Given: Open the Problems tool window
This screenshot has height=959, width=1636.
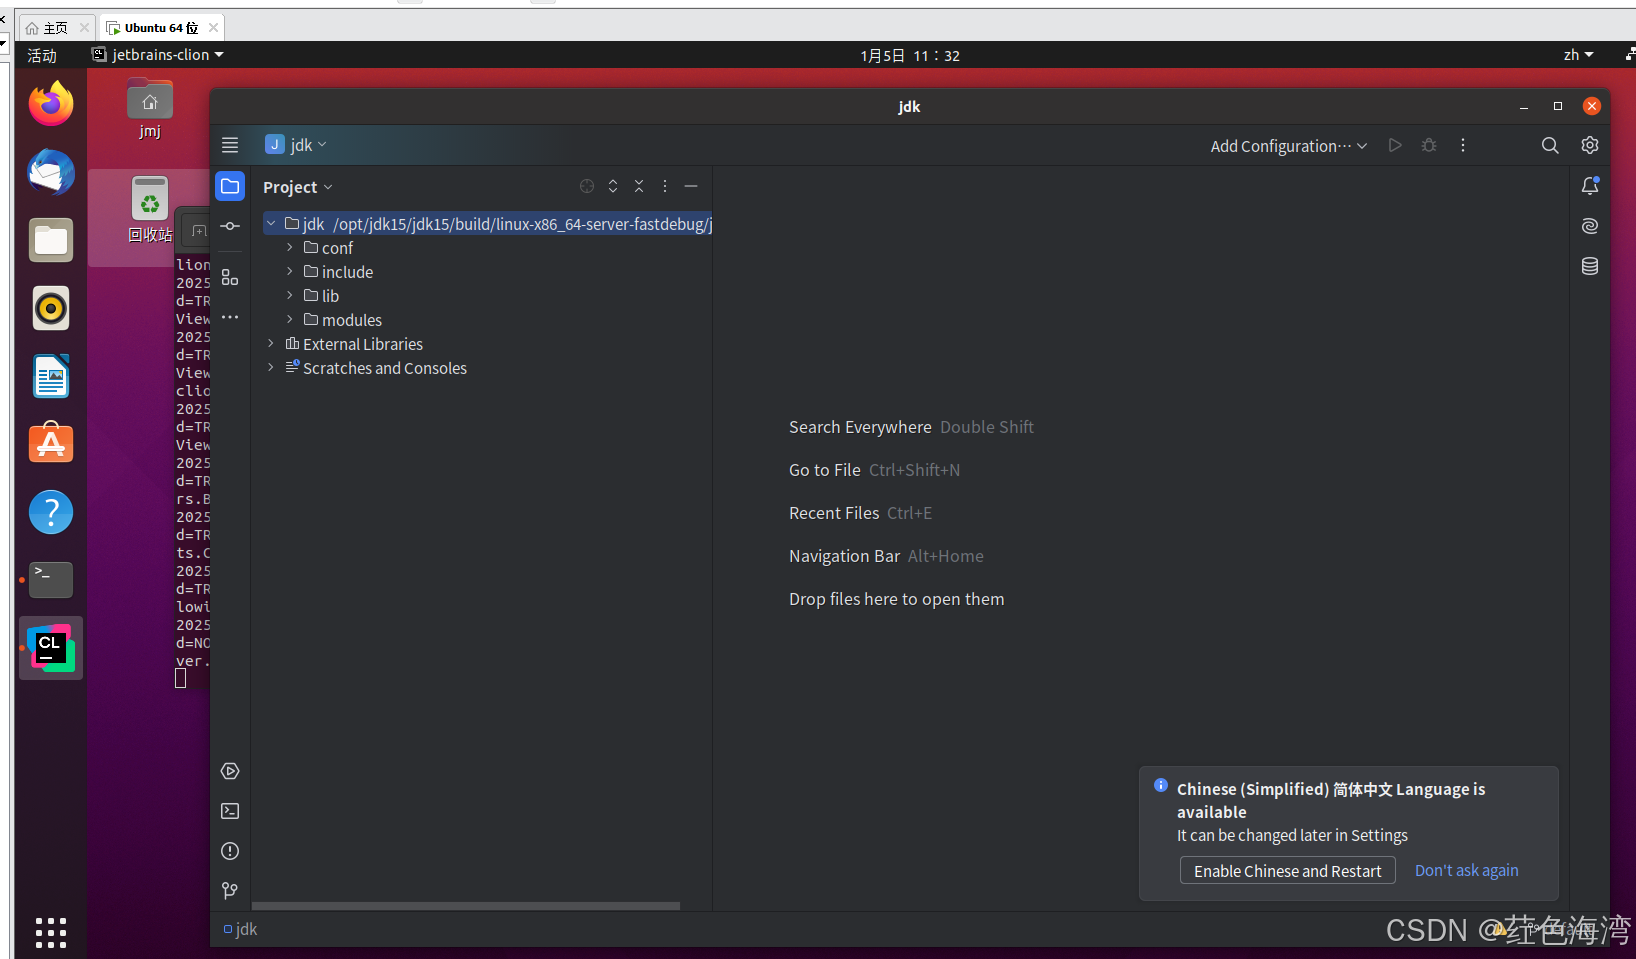Looking at the screenshot, I should 230,851.
